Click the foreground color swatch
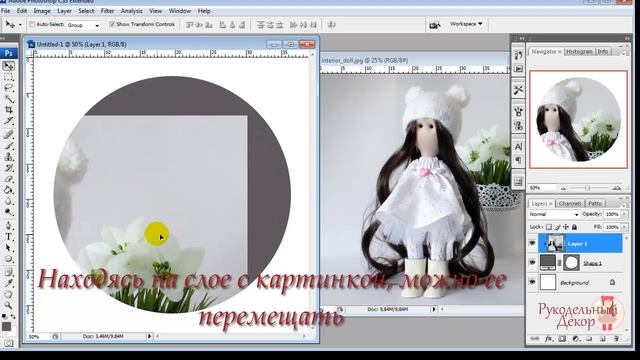 click(x=6, y=327)
